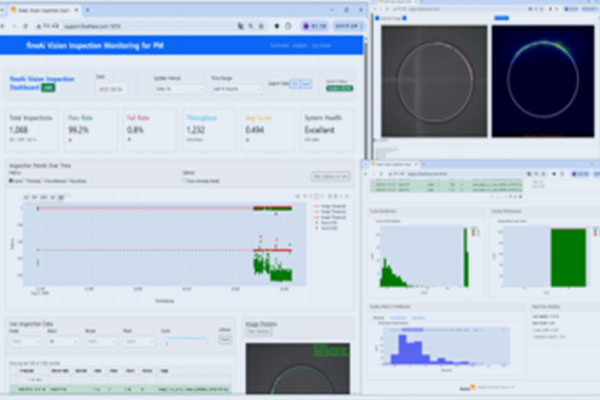Select the zoom tool in the trends chart modebar
This screenshot has width=600, height=400.
[x=305, y=196]
